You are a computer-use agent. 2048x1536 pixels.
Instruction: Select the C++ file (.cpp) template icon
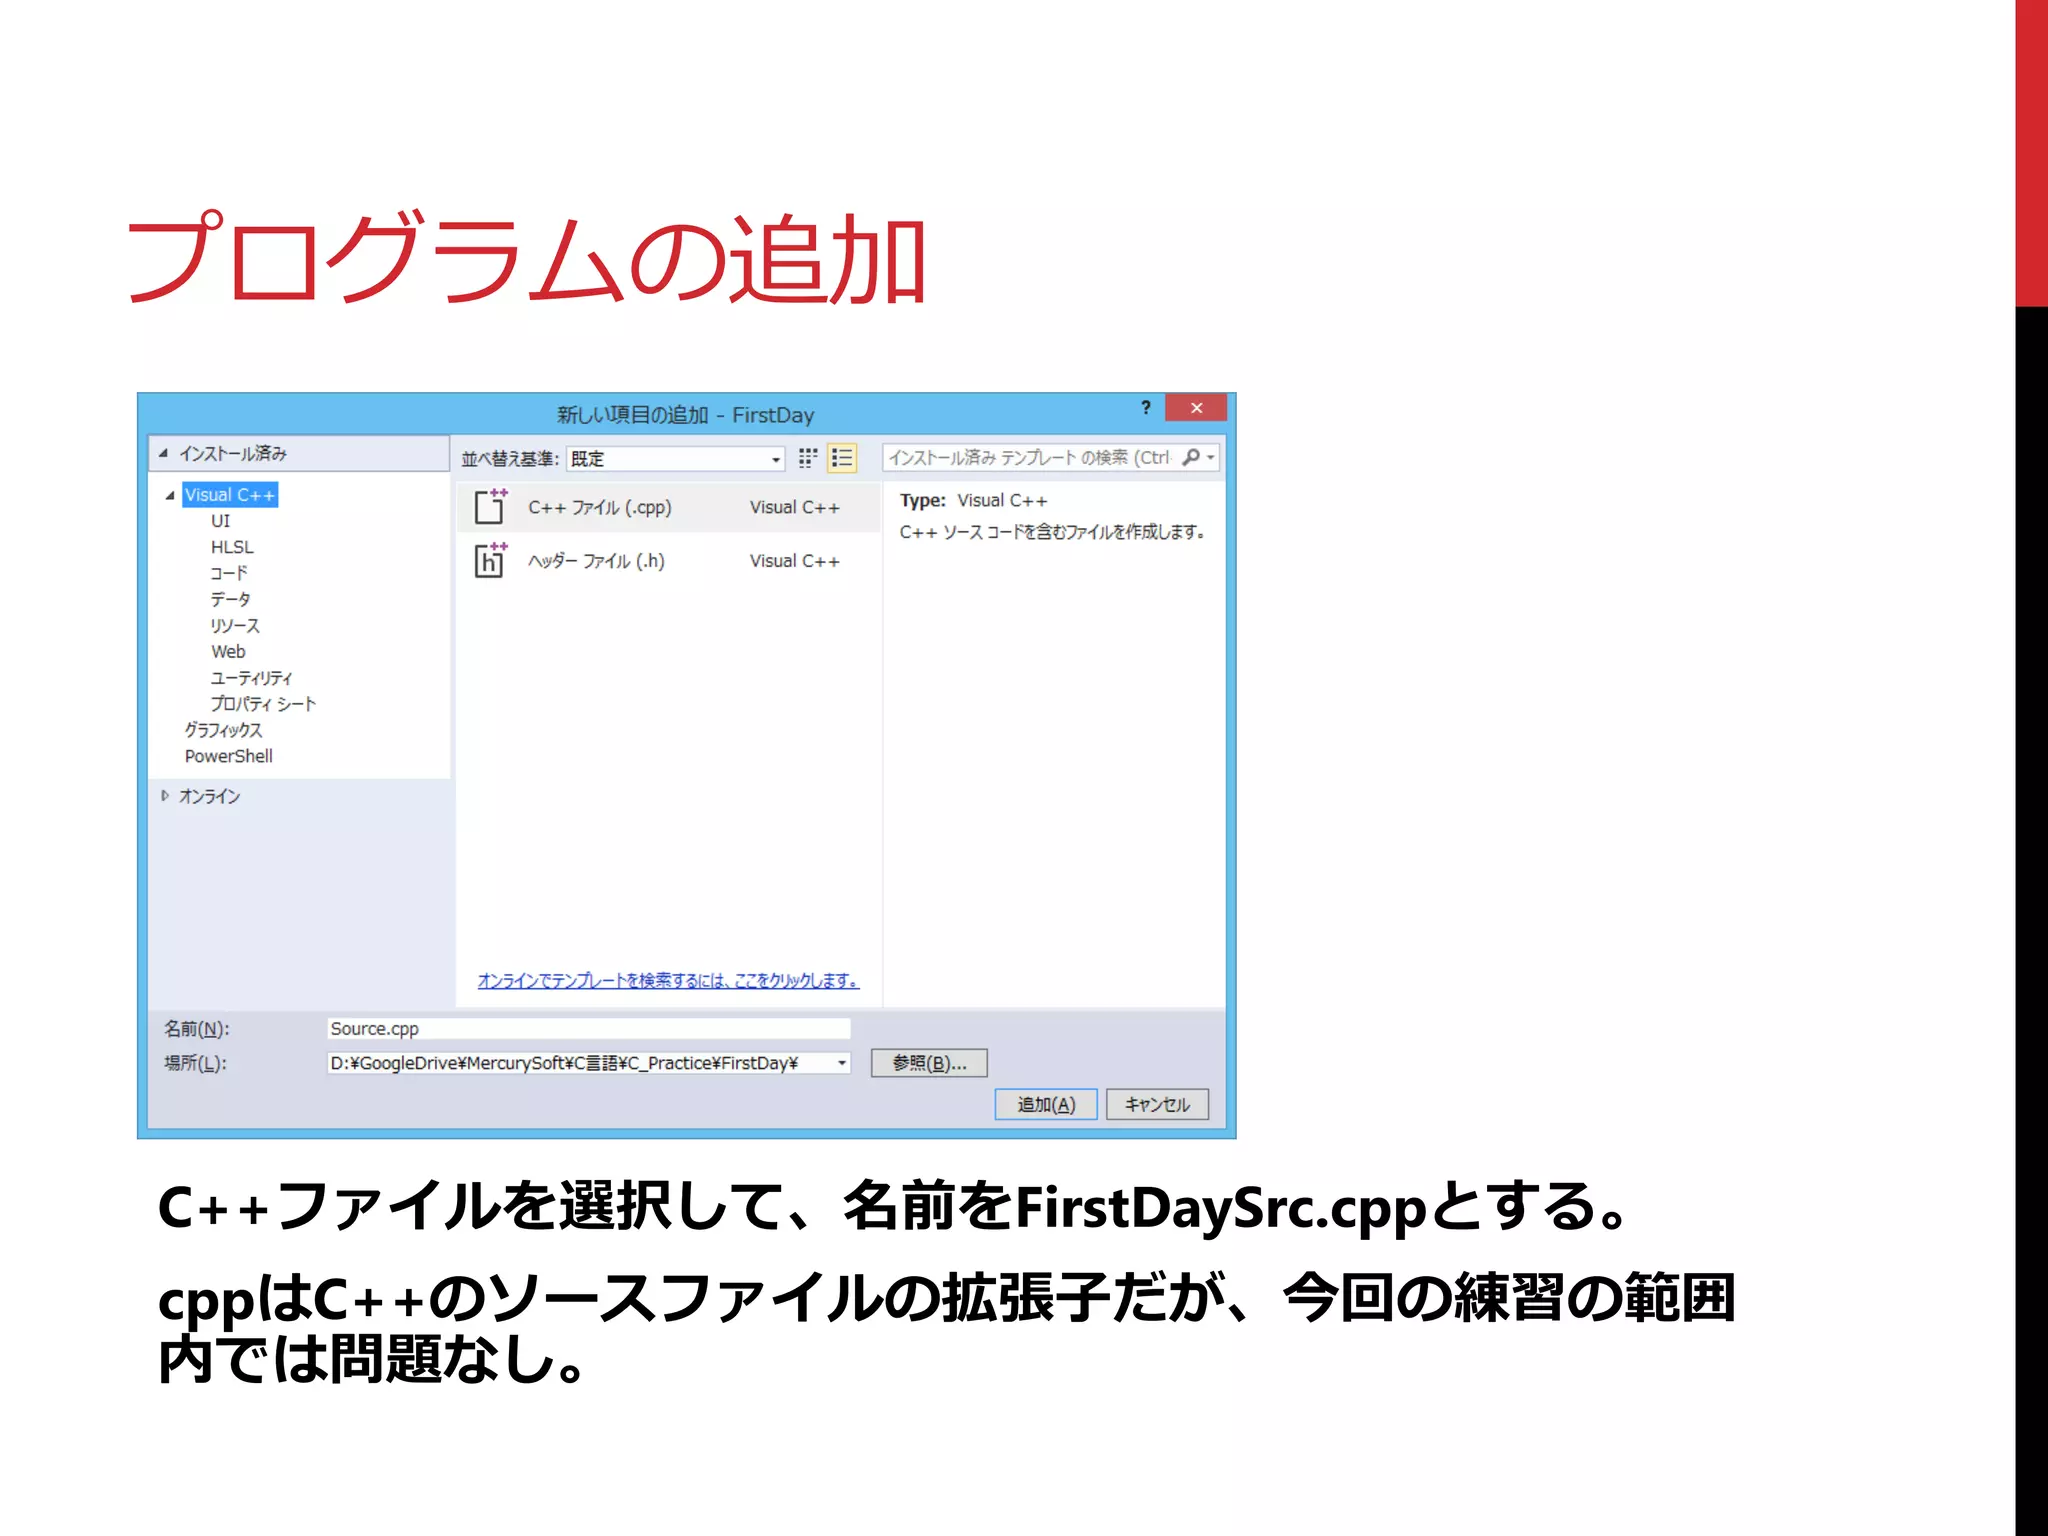(x=490, y=506)
